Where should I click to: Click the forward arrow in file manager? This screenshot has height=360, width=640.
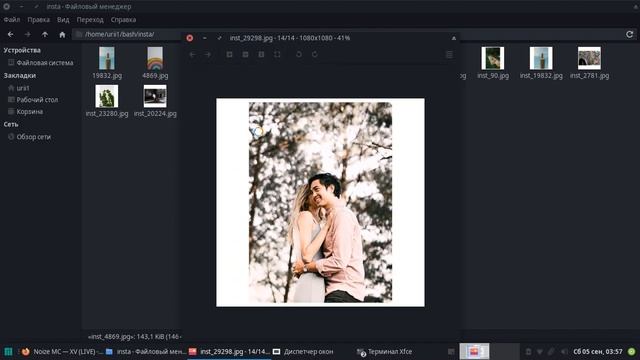coord(28,35)
